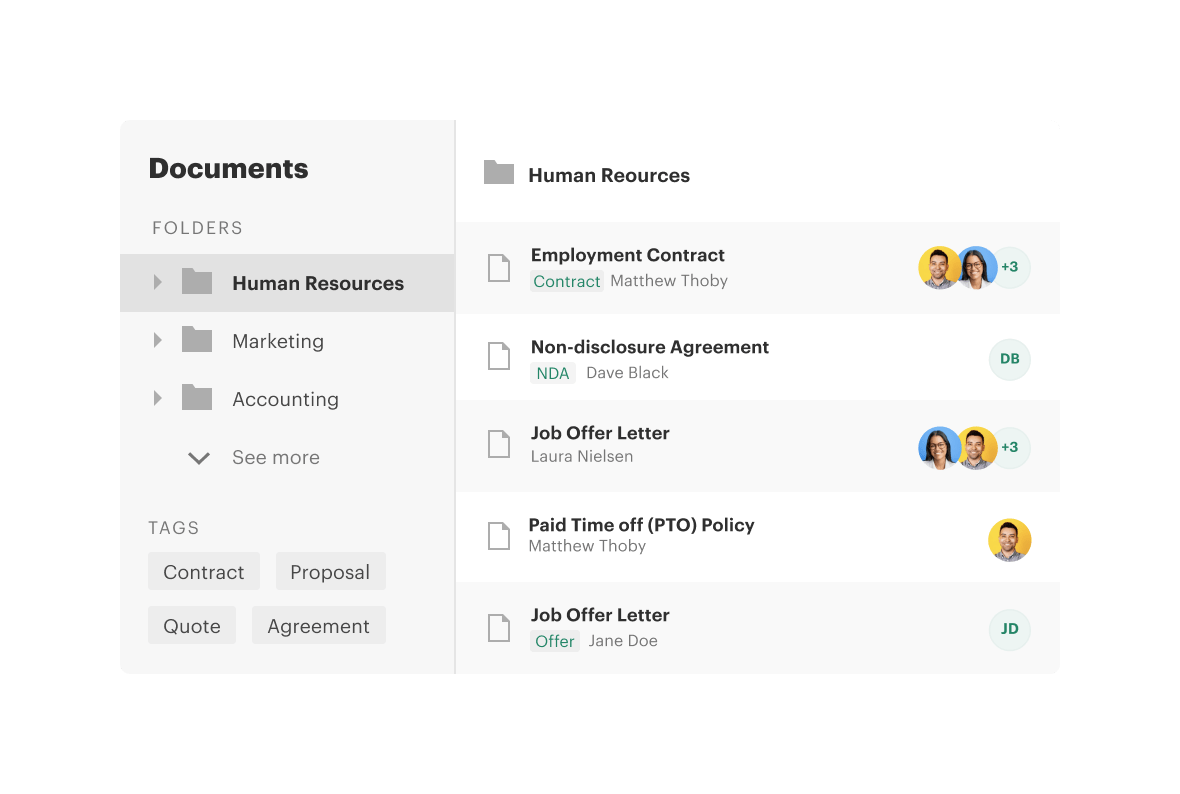Open the Human Reources folder icon in header
The height and width of the screenshot is (794, 1180).
pos(499,172)
